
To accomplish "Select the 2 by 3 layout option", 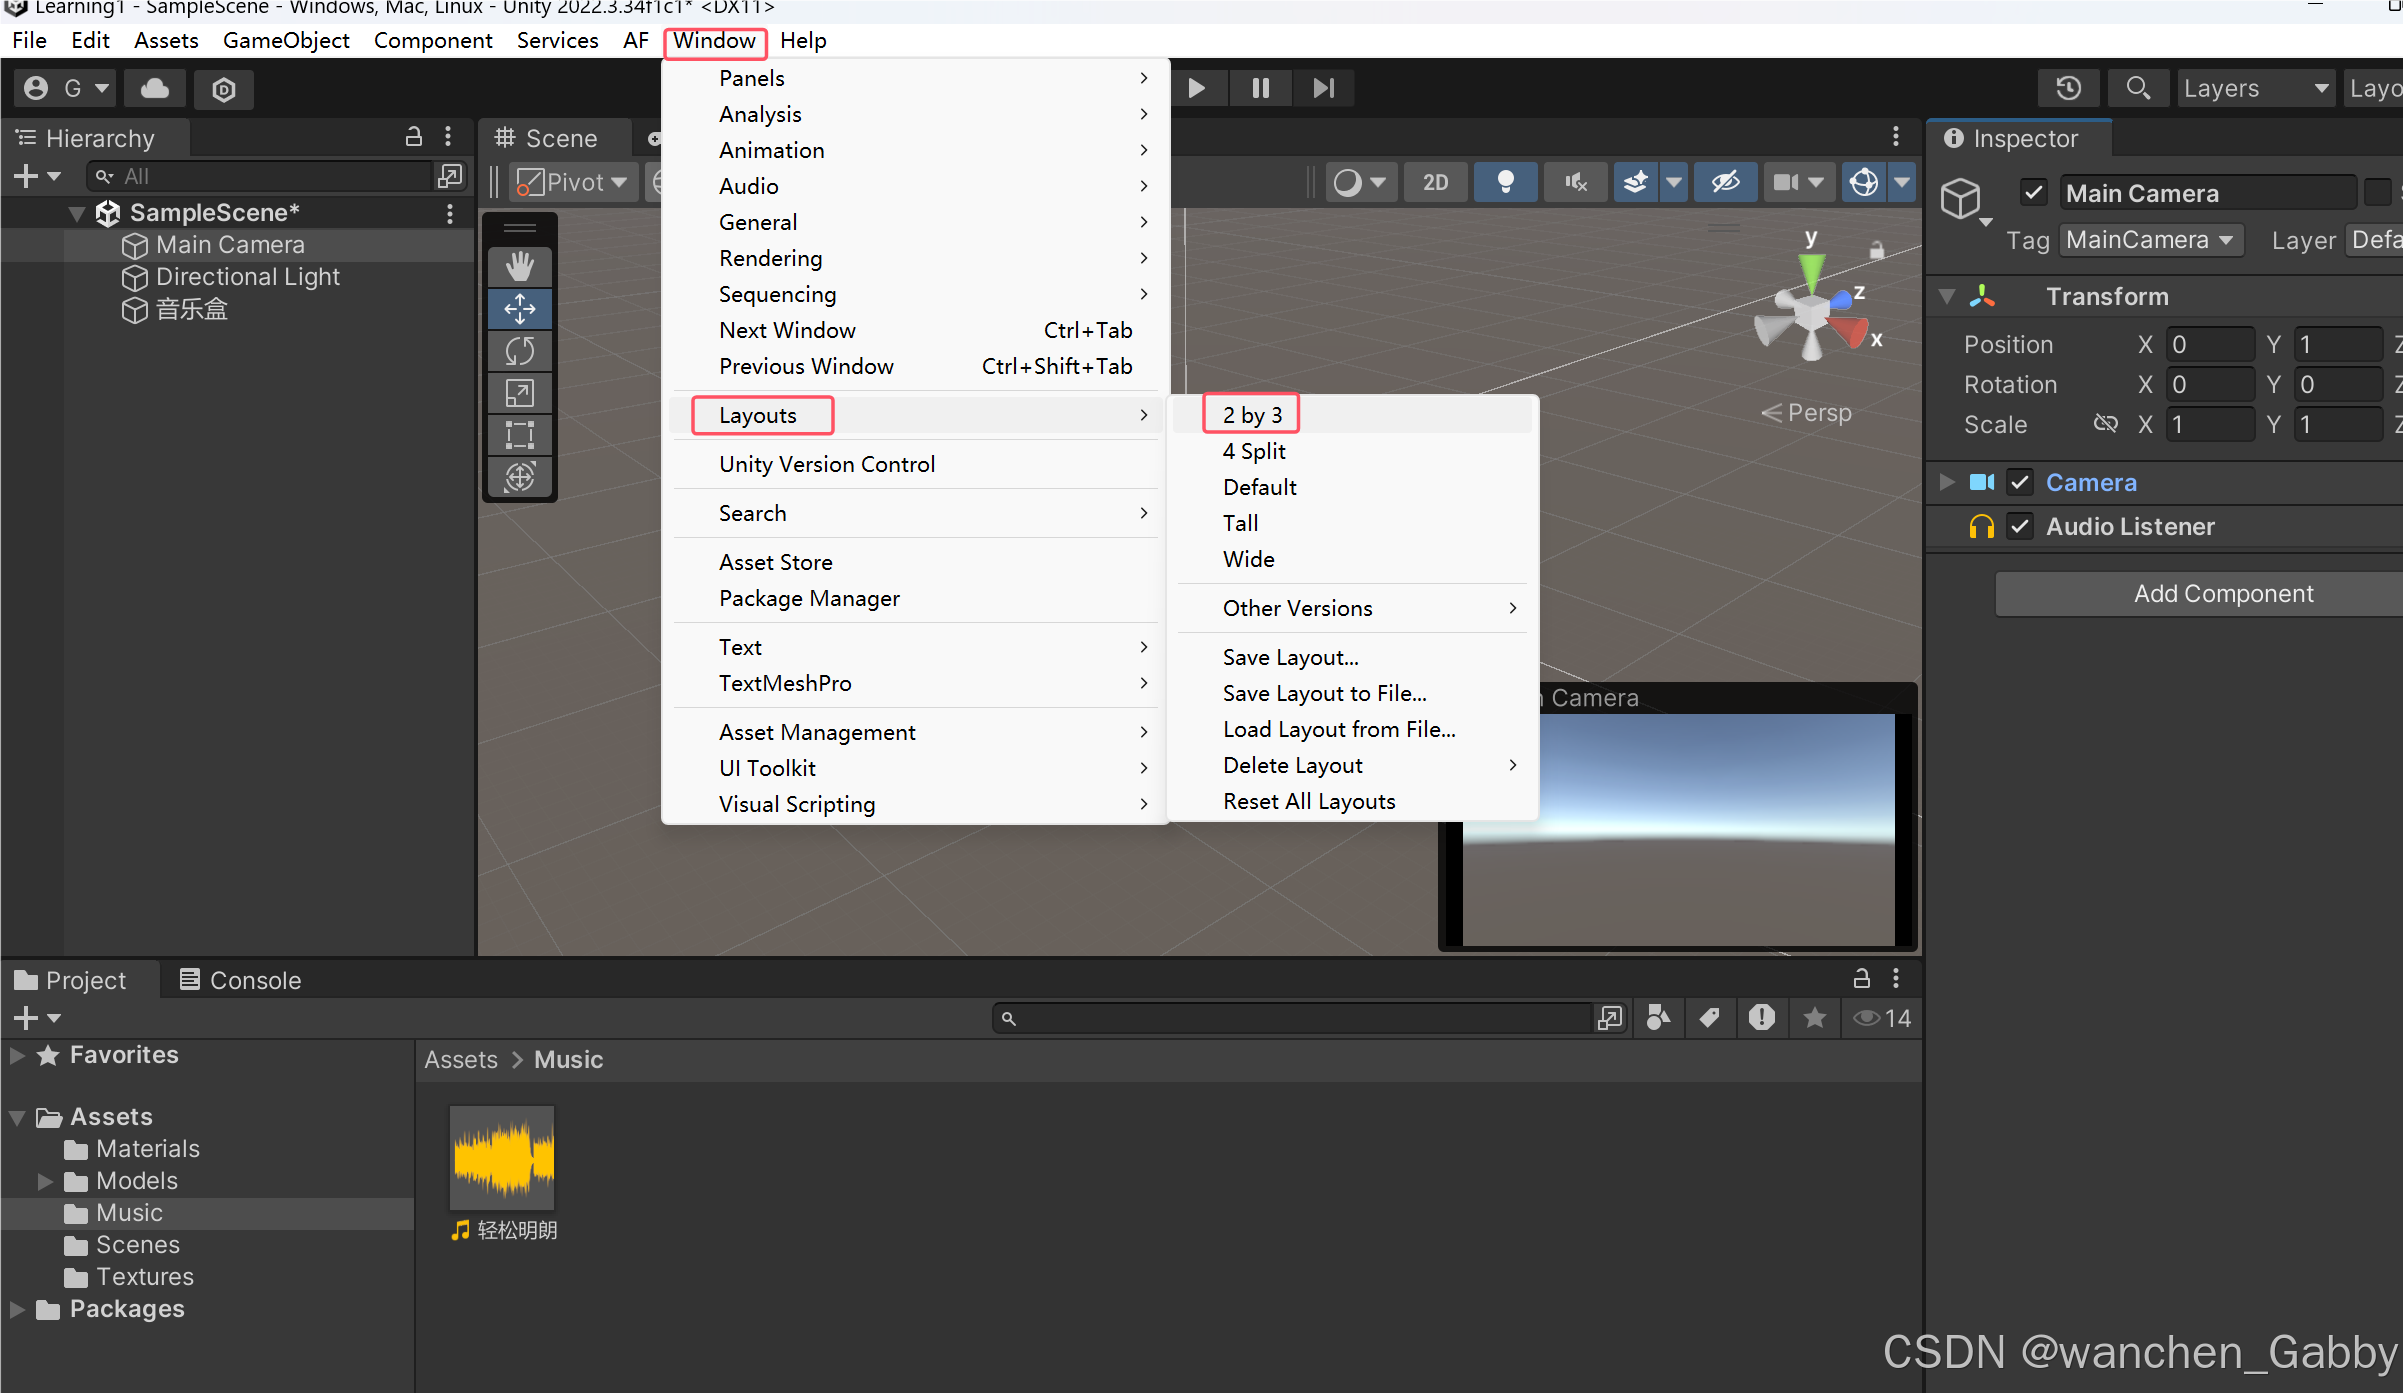I will [x=1252, y=413].
